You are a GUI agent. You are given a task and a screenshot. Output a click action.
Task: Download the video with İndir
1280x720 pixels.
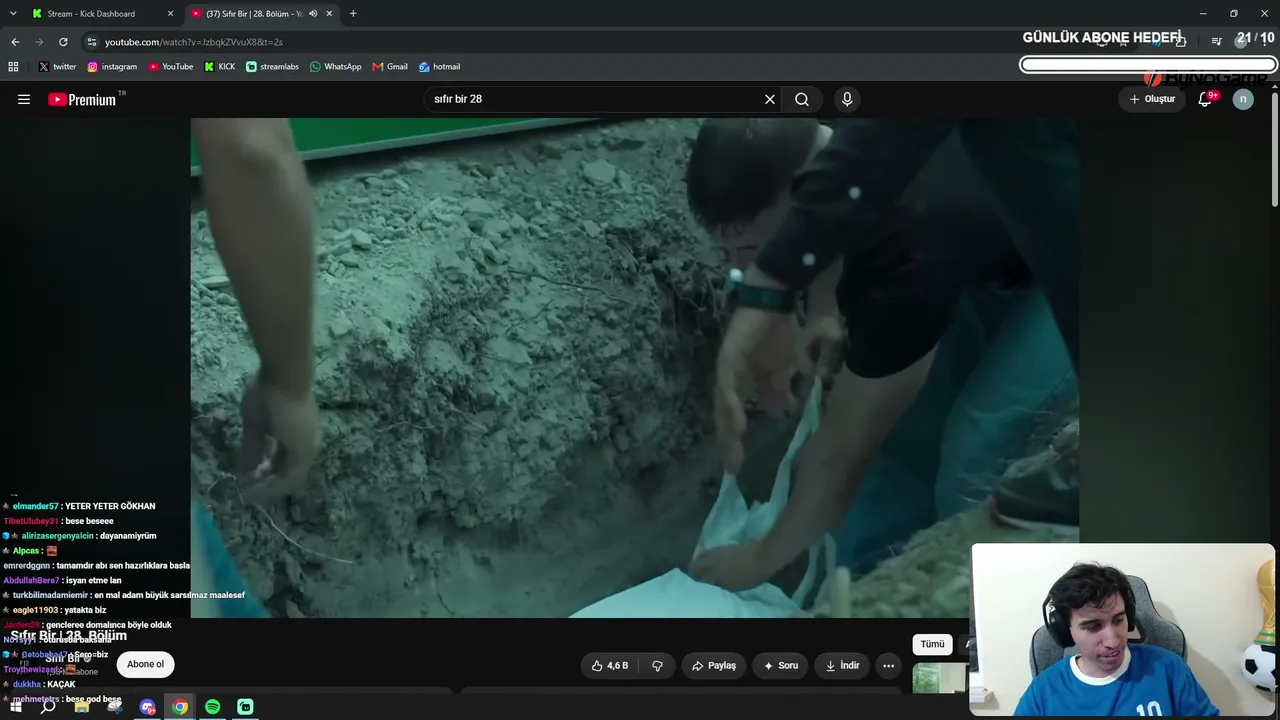(x=842, y=666)
